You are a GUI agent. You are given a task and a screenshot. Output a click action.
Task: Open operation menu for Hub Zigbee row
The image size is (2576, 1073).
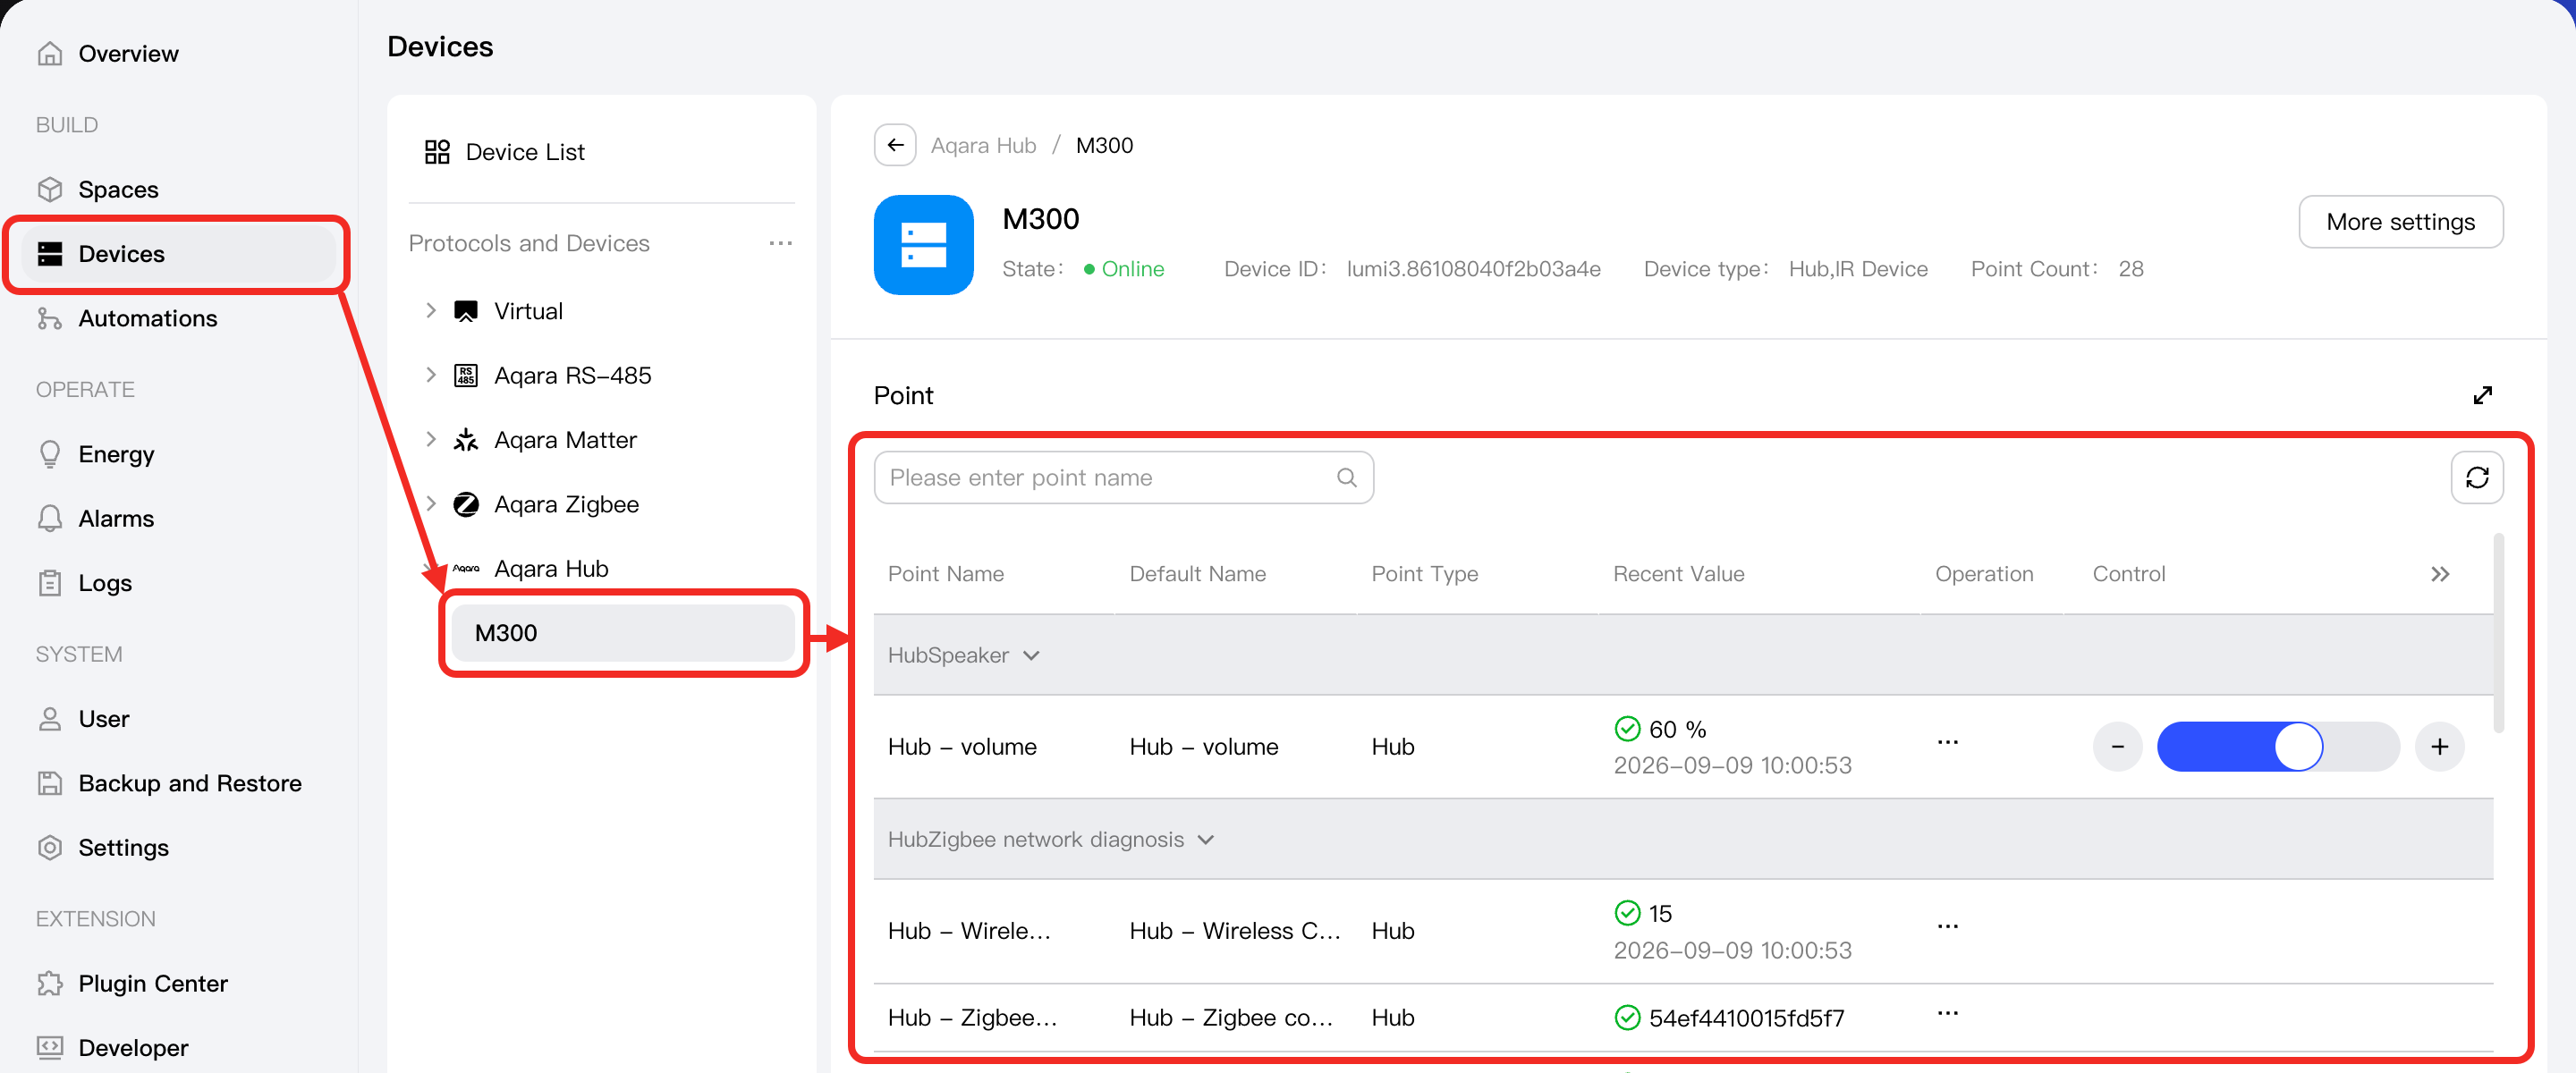pos(1947,1013)
